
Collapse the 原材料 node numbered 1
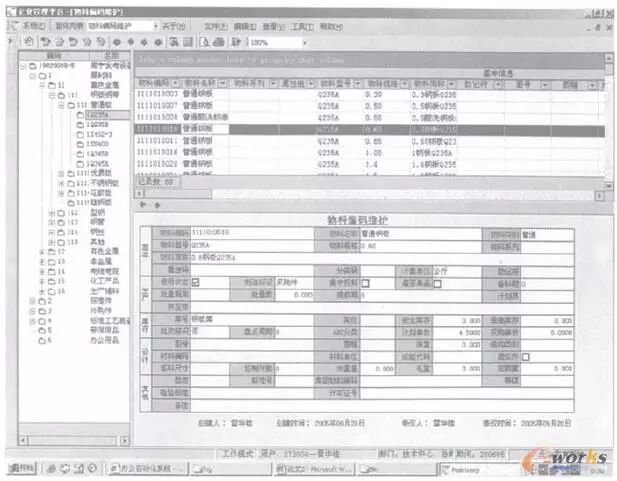tap(33, 75)
